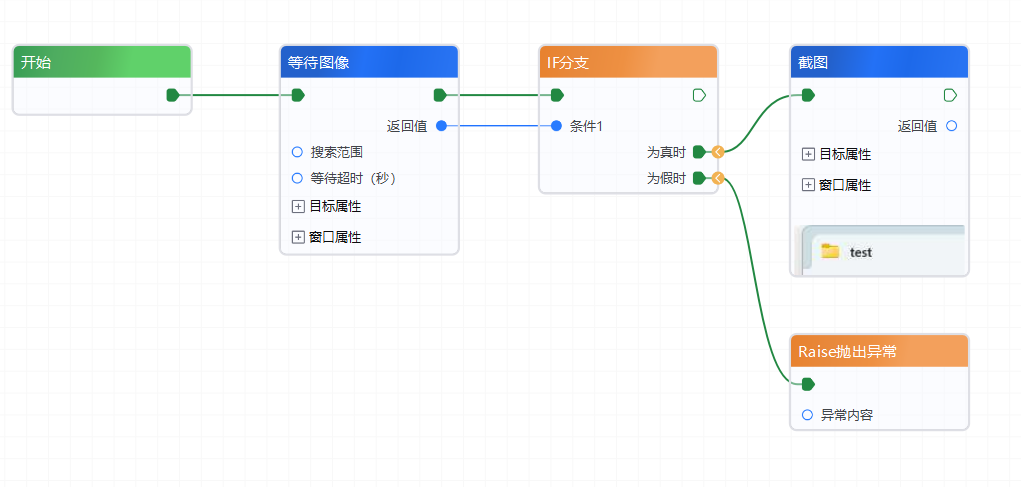The width and height of the screenshot is (1021, 487).
Task: Expand 目标属性 in the 截图 node
Action: [x=808, y=154]
